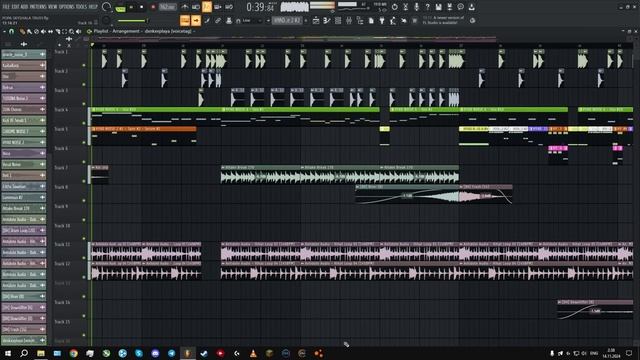Toggle the metronome icon
The height and width of the screenshot is (360, 640).
point(185,7)
